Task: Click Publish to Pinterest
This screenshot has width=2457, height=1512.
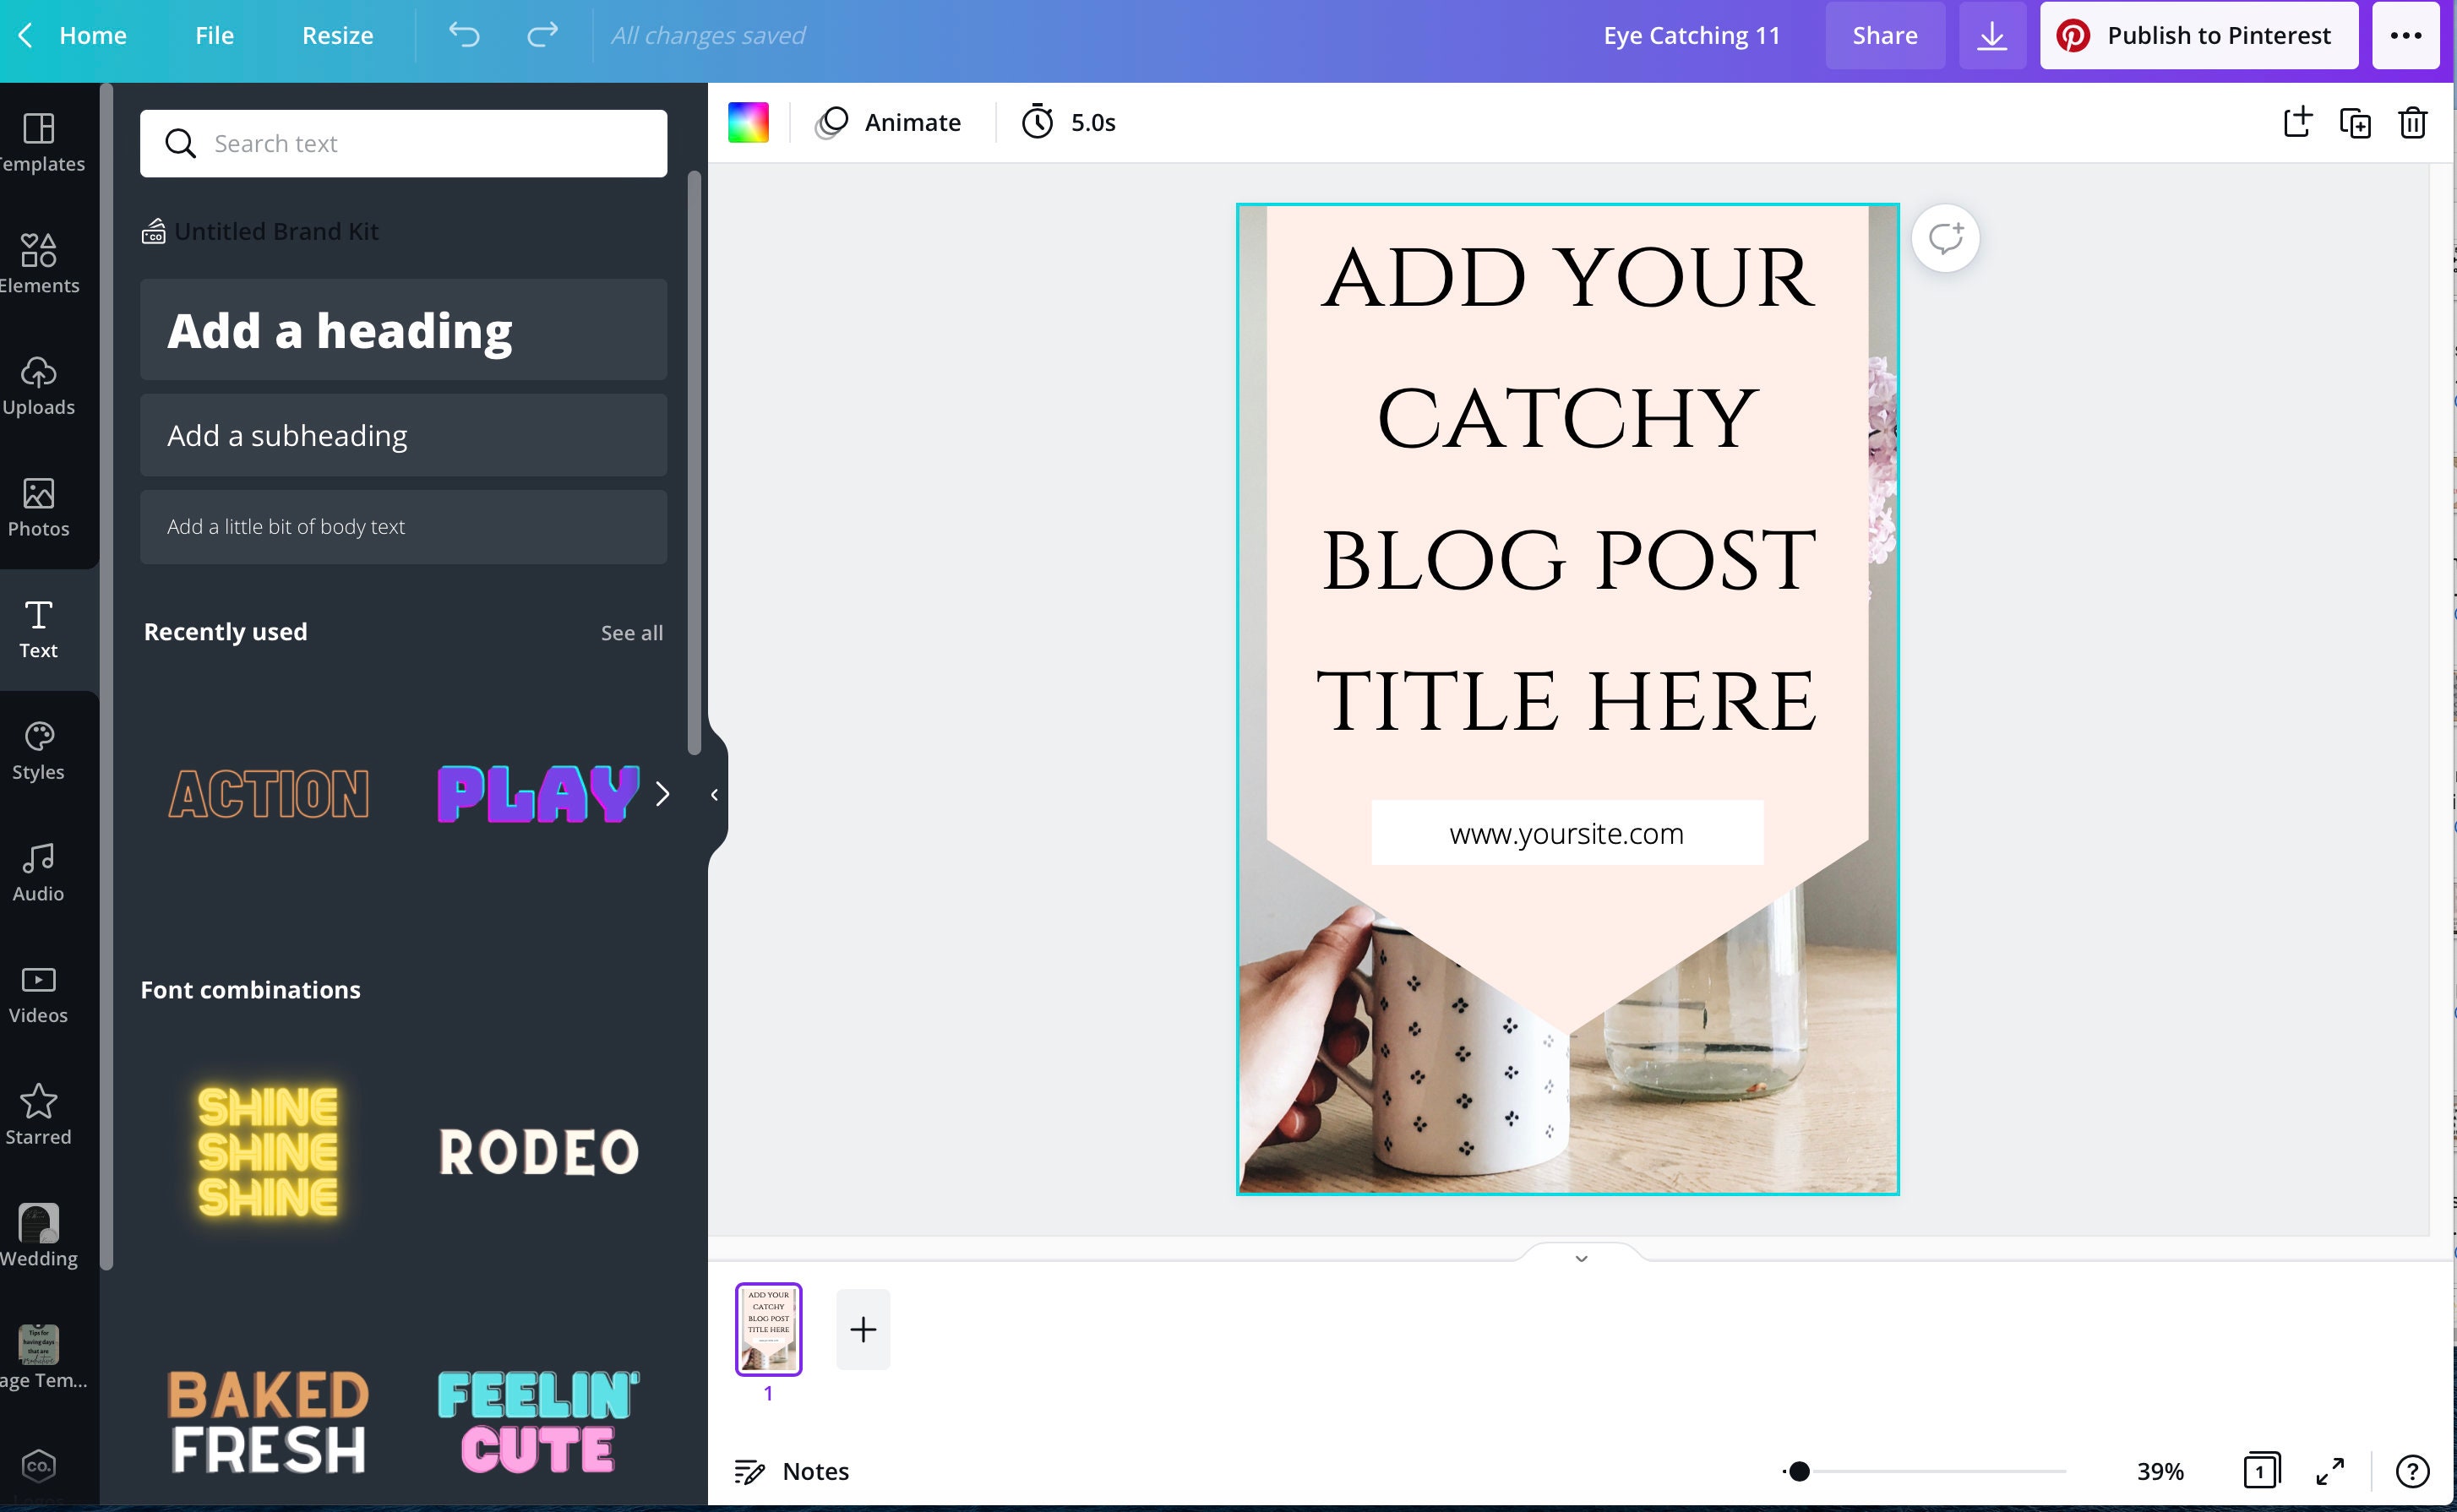Action: (x=2198, y=35)
